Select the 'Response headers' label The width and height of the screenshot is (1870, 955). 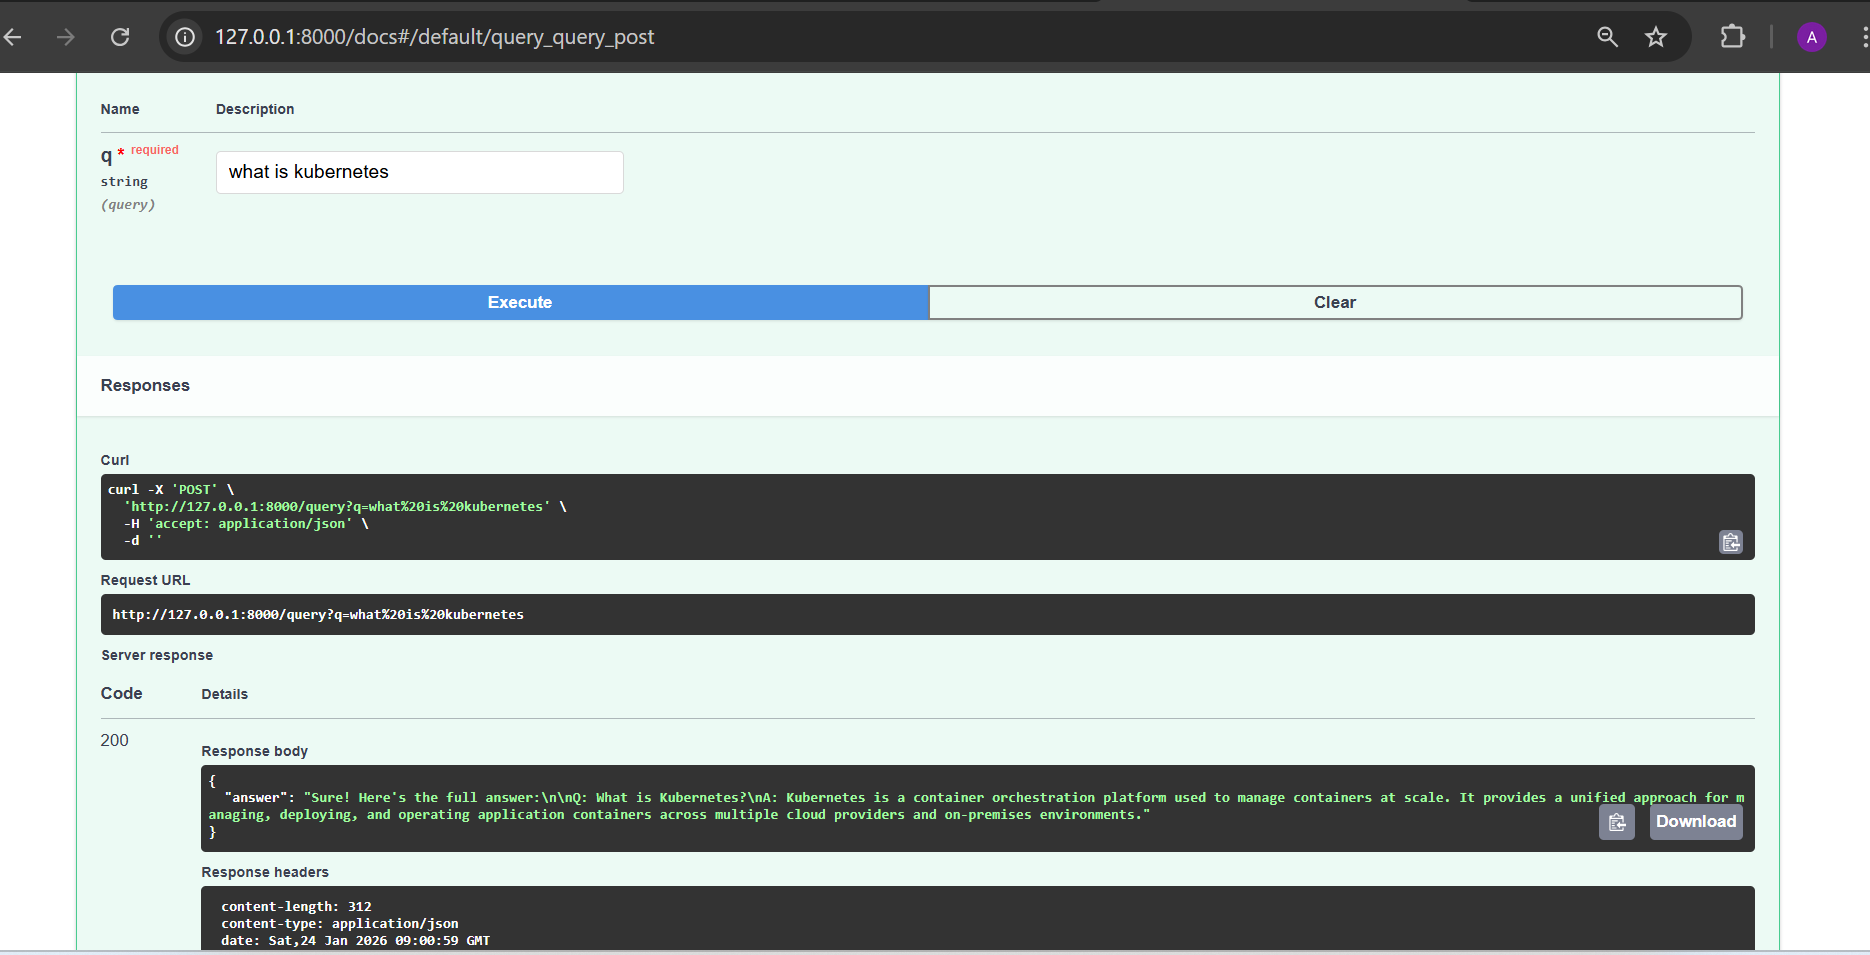click(265, 872)
